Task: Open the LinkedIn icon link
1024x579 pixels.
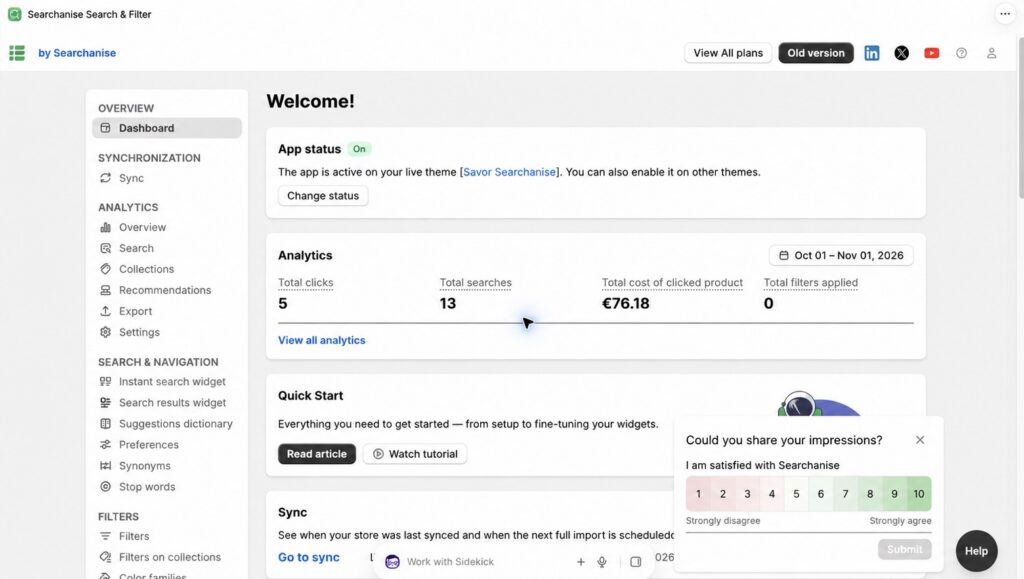Action: [872, 53]
